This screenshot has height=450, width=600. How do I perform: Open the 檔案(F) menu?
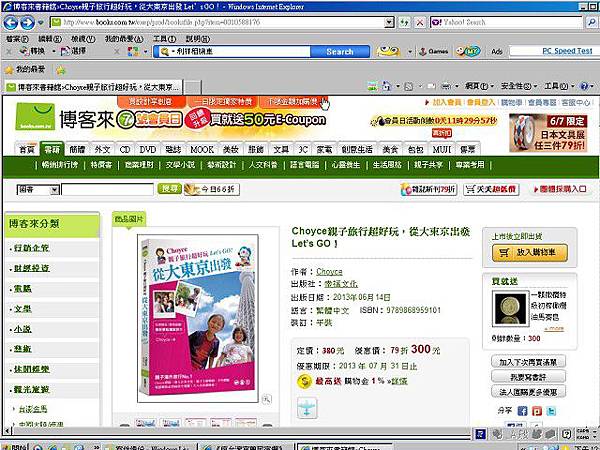[x=17, y=39]
